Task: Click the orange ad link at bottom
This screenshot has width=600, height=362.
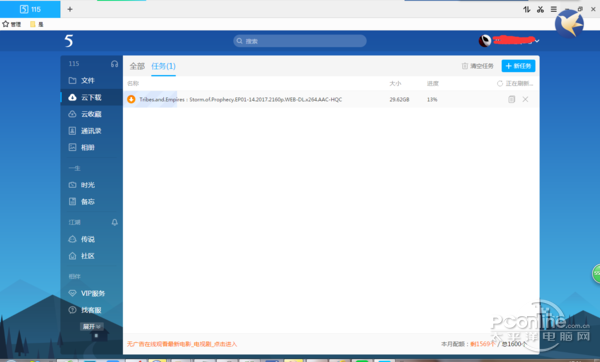Action: [x=182, y=344]
